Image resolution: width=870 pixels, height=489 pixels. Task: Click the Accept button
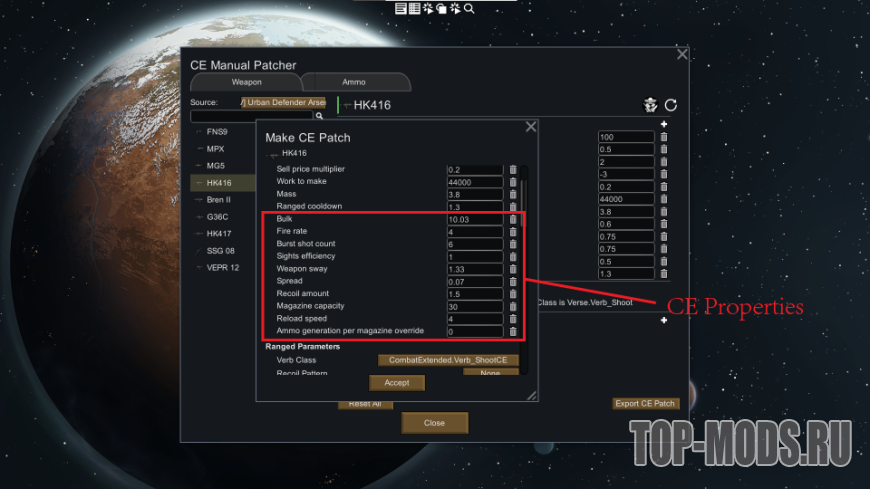coord(397,383)
